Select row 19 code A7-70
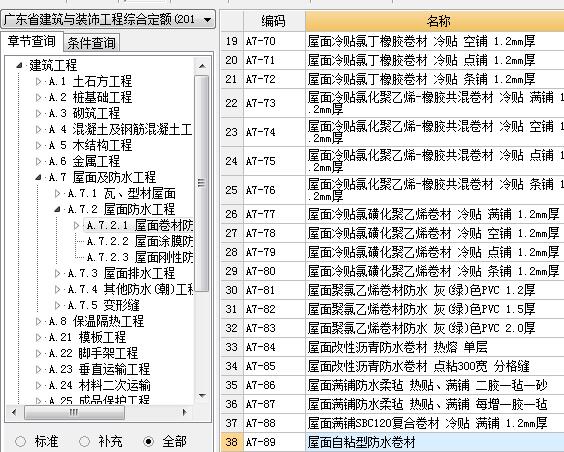The height and width of the screenshot is (452, 564). [274, 41]
